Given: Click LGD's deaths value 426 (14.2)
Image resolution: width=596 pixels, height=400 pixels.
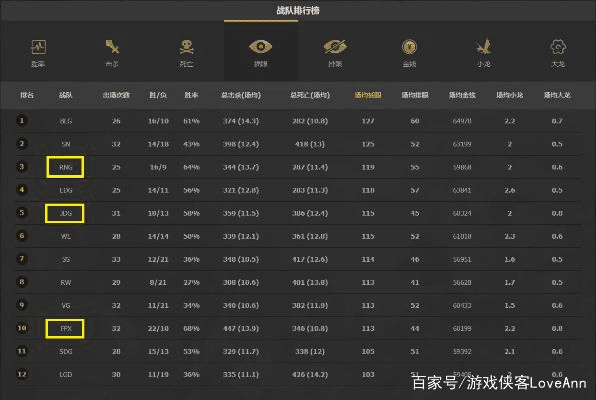Looking at the screenshot, I should (310, 375).
